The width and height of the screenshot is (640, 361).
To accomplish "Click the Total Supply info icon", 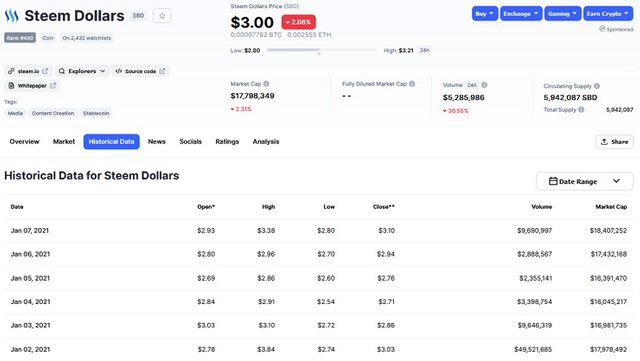I will pos(581,109).
